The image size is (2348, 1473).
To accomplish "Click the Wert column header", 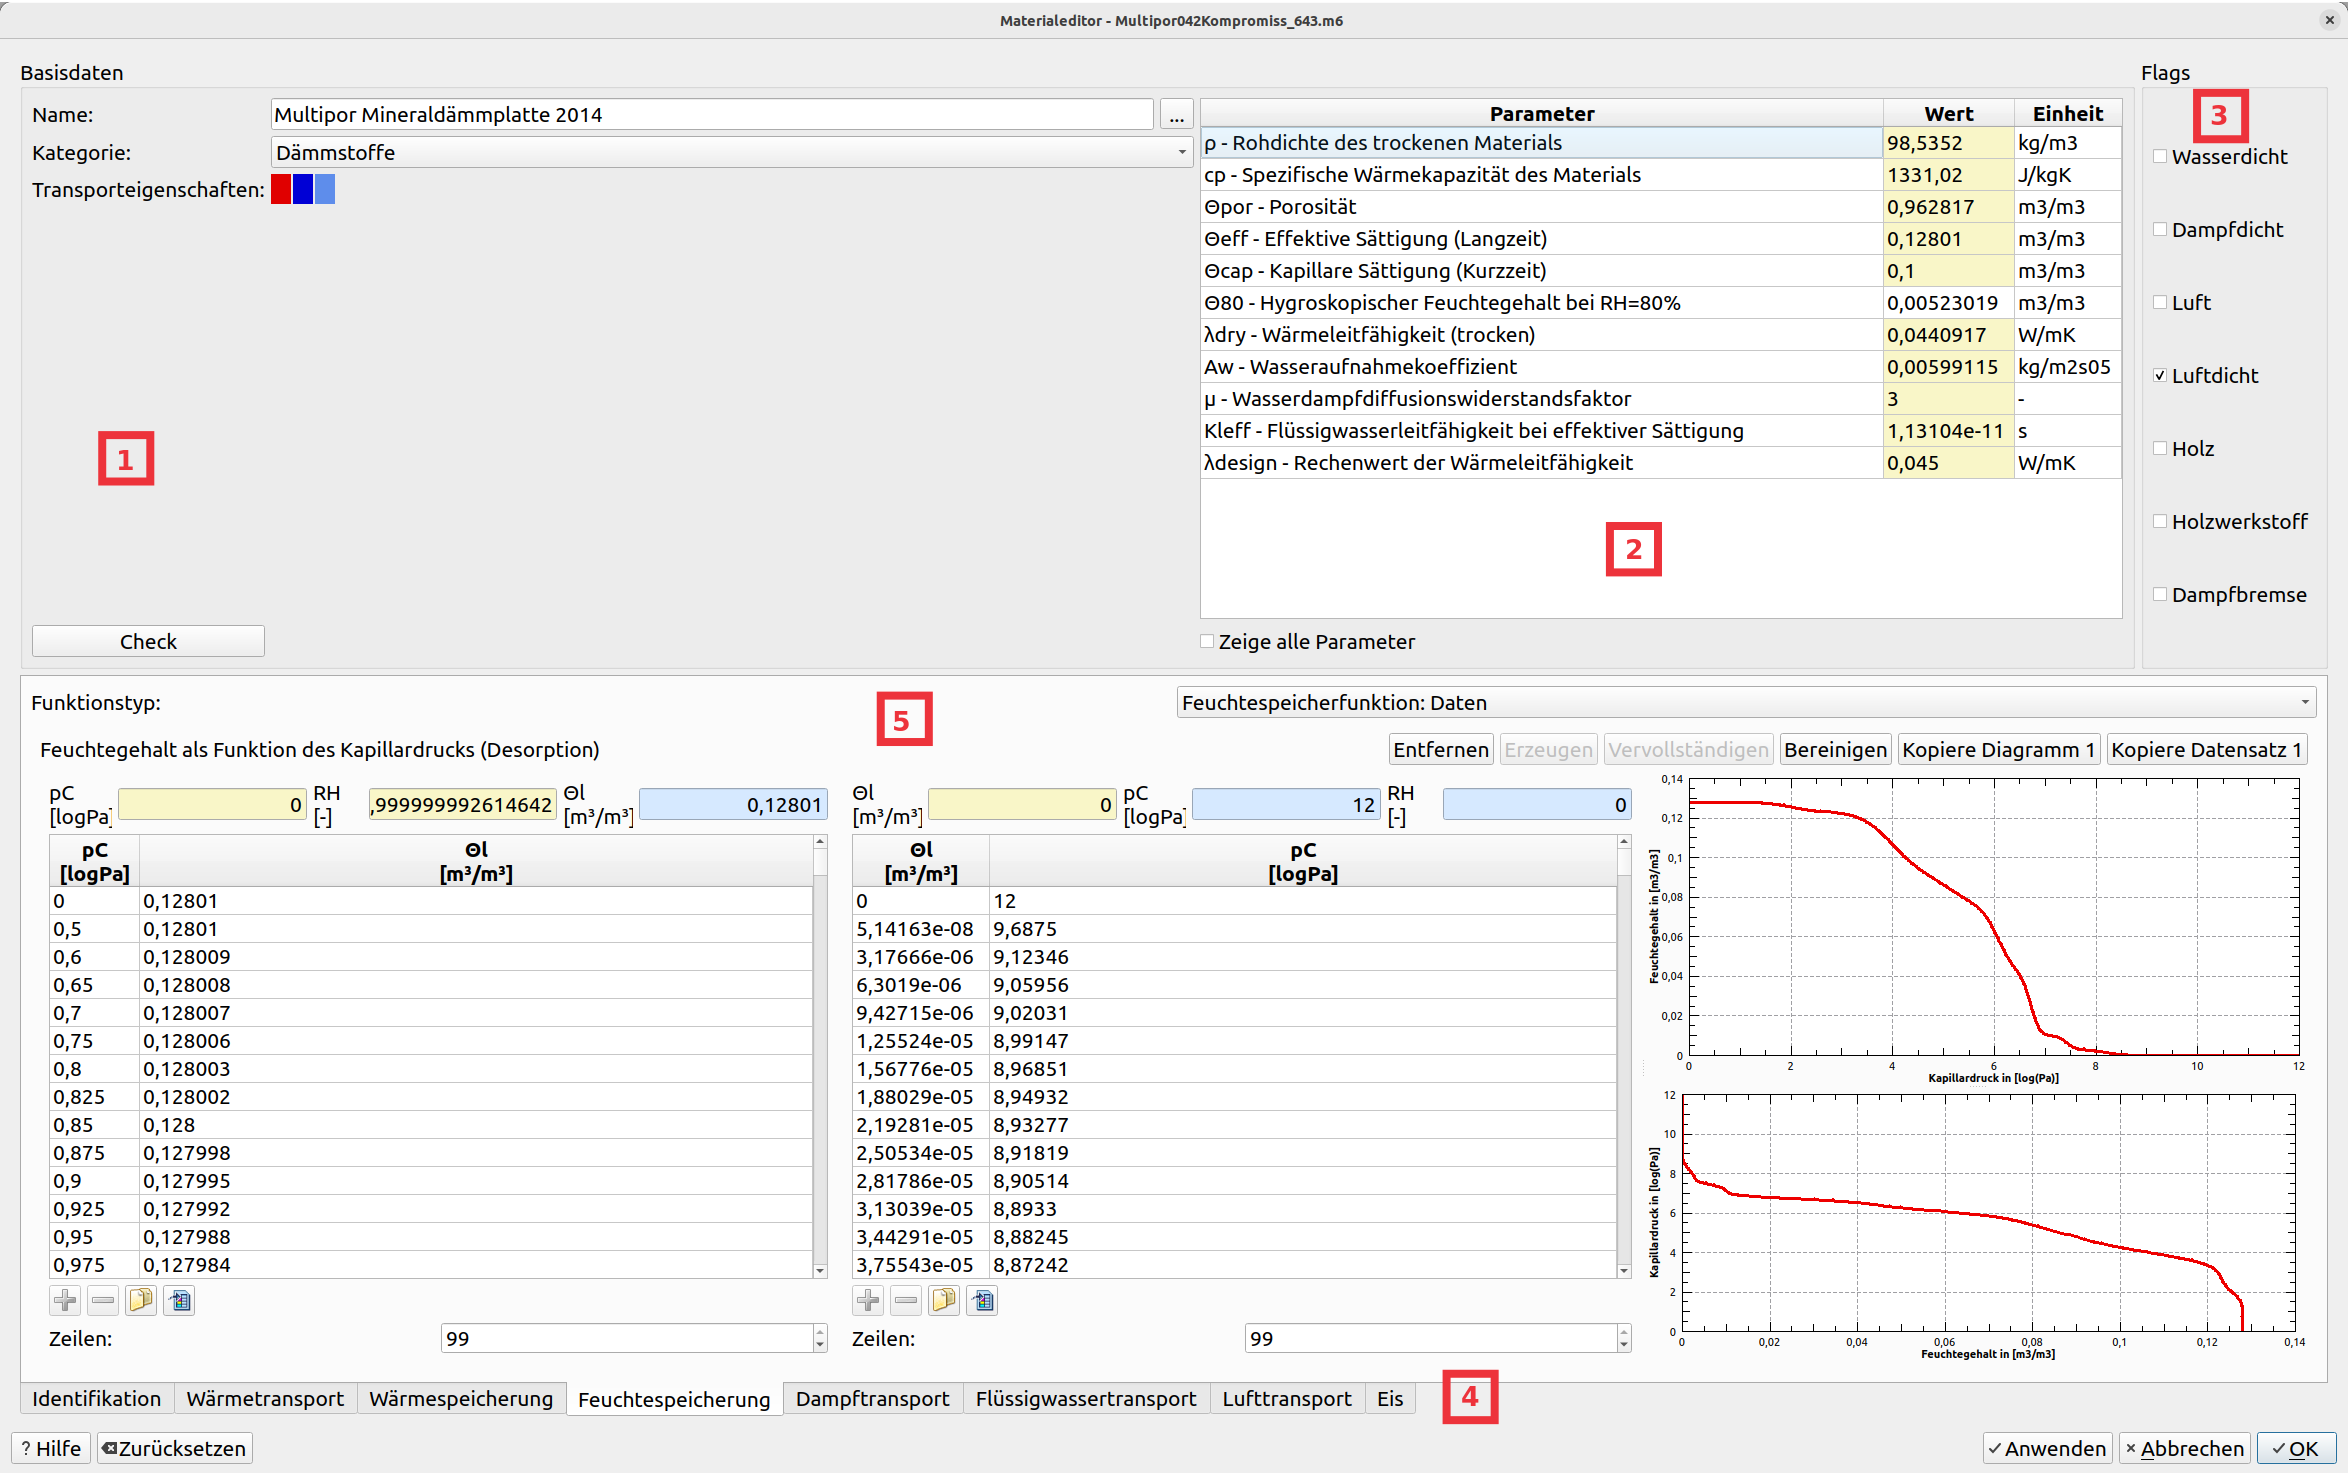I will pyautogui.click(x=1948, y=114).
